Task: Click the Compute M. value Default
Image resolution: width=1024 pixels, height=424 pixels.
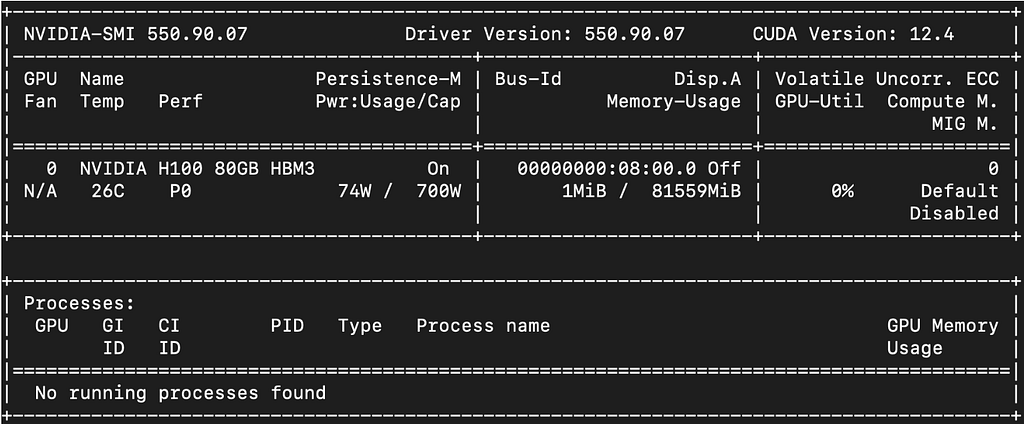Action: click(959, 191)
